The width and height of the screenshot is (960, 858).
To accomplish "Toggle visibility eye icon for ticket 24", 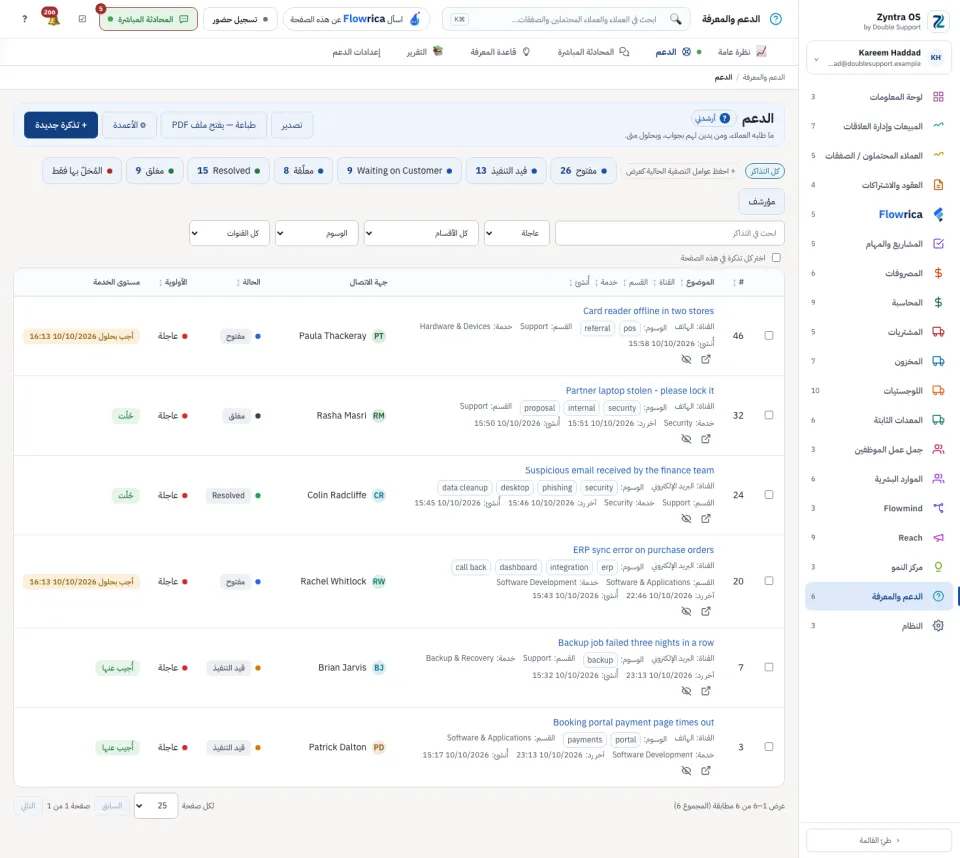I will pyautogui.click(x=686, y=519).
